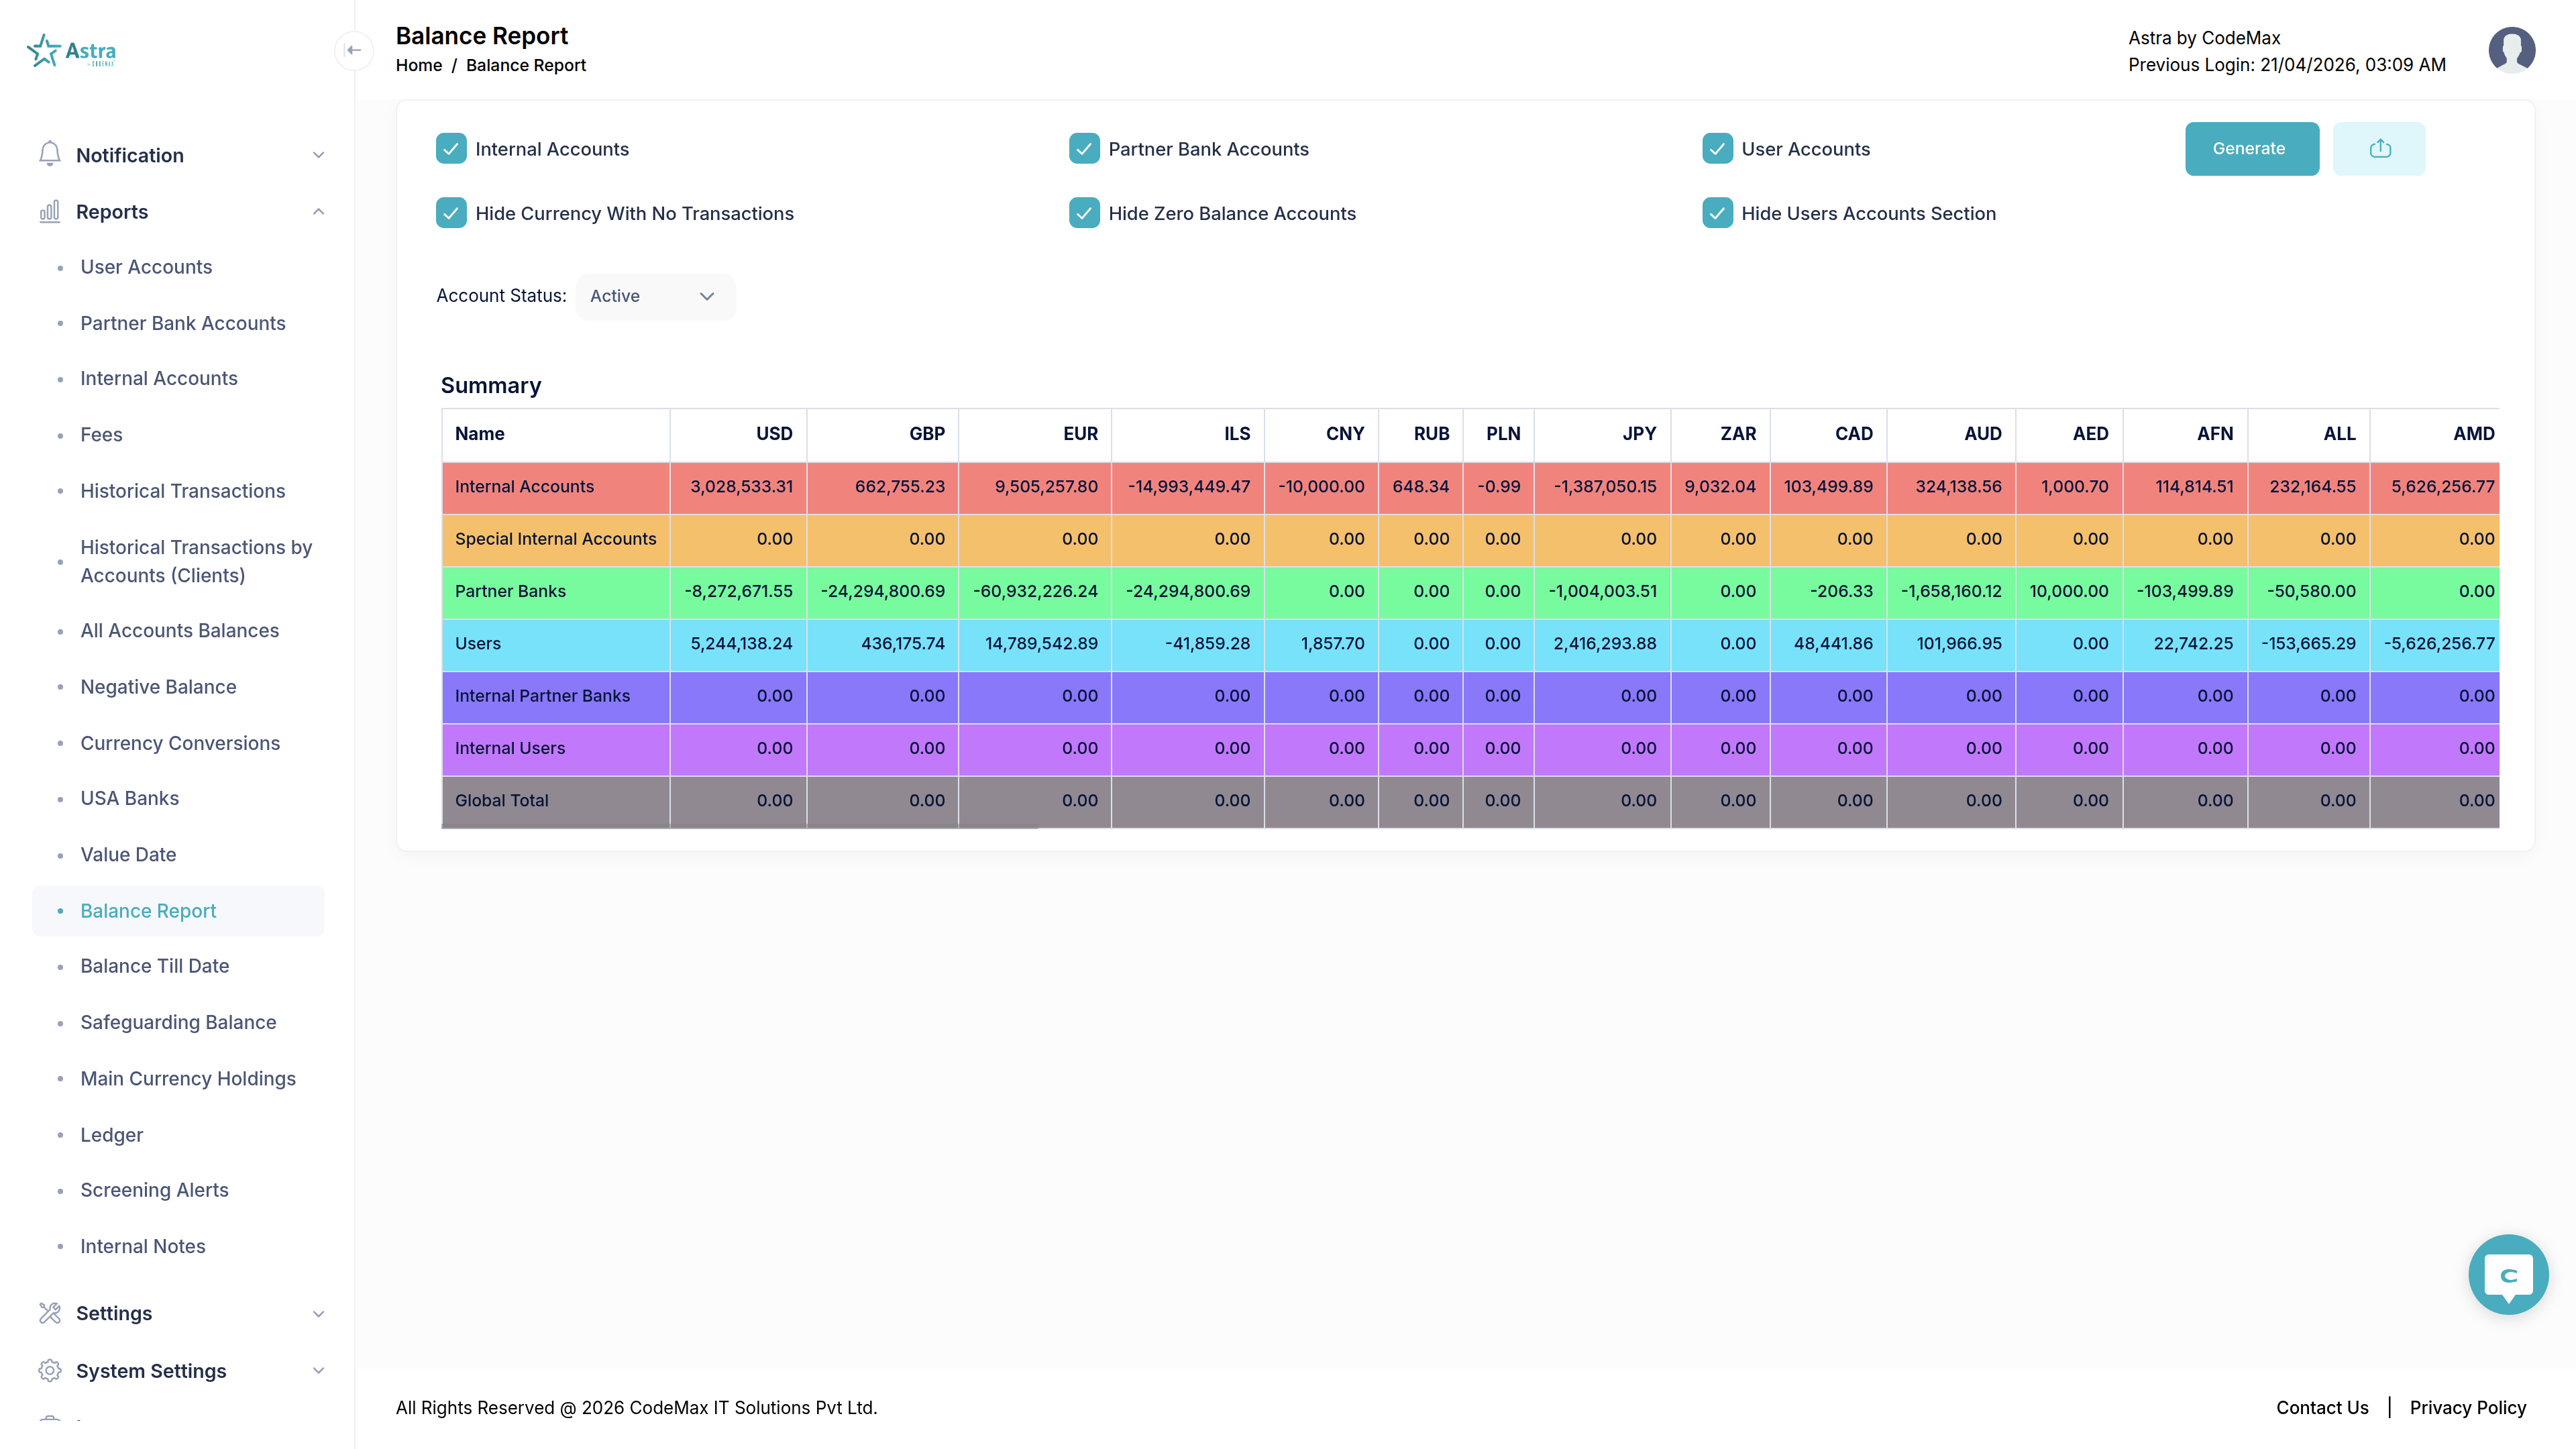Screen dimensions: 2576x1449
Task: Toggle Hide Currency With No Transactions
Action: pyautogui.click(x=451, y=213)
